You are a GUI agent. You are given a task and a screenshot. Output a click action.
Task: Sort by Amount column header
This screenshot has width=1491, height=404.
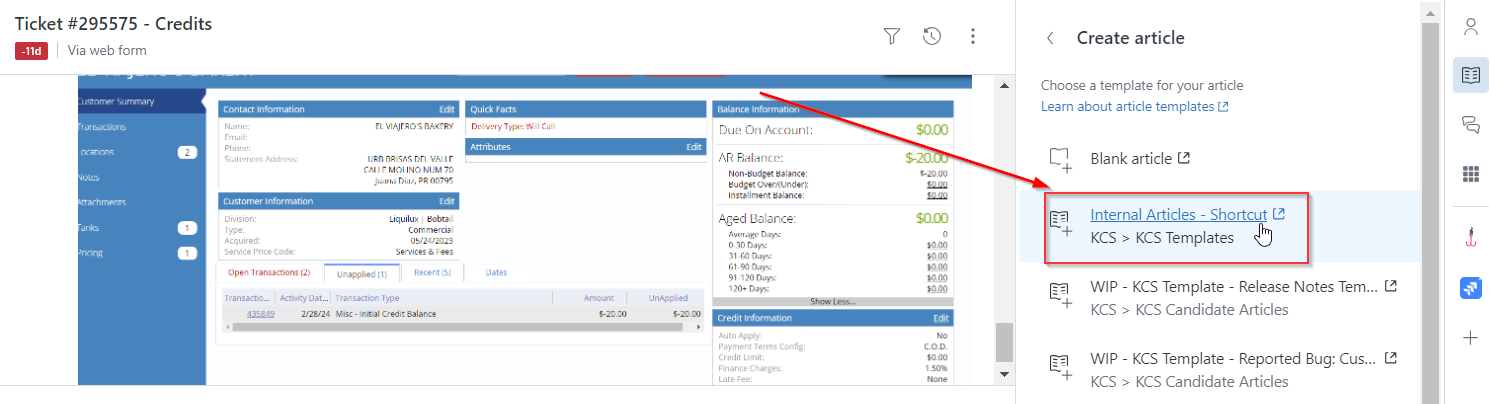click(x=598, y=298)
